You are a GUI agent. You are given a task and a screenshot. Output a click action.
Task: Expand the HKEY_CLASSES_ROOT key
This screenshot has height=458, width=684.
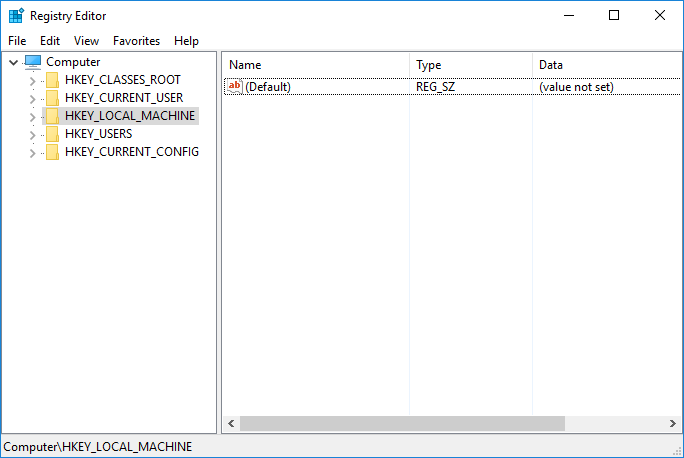pyautogui.click(x=32, y=81)
